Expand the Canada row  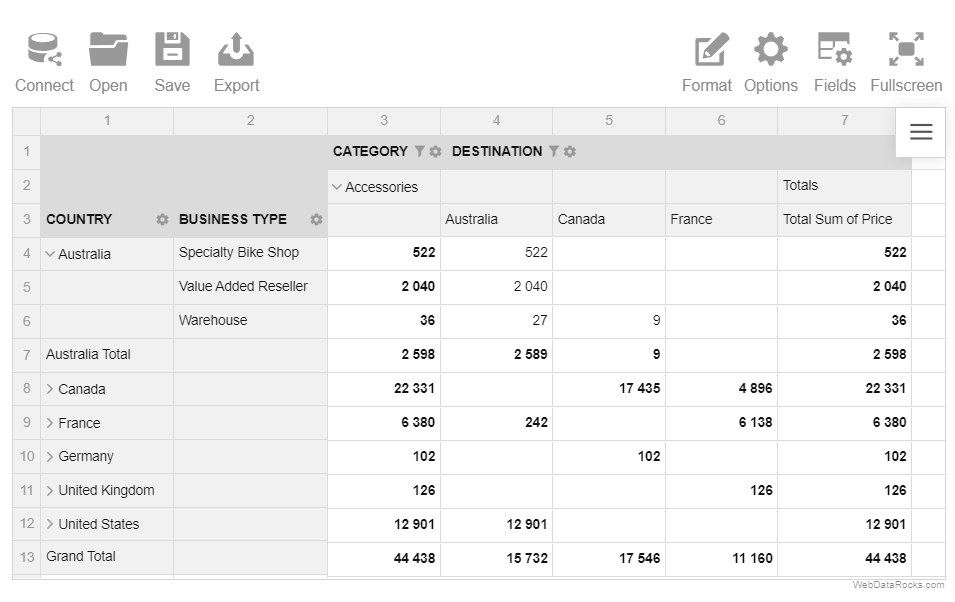click(50, 389)
